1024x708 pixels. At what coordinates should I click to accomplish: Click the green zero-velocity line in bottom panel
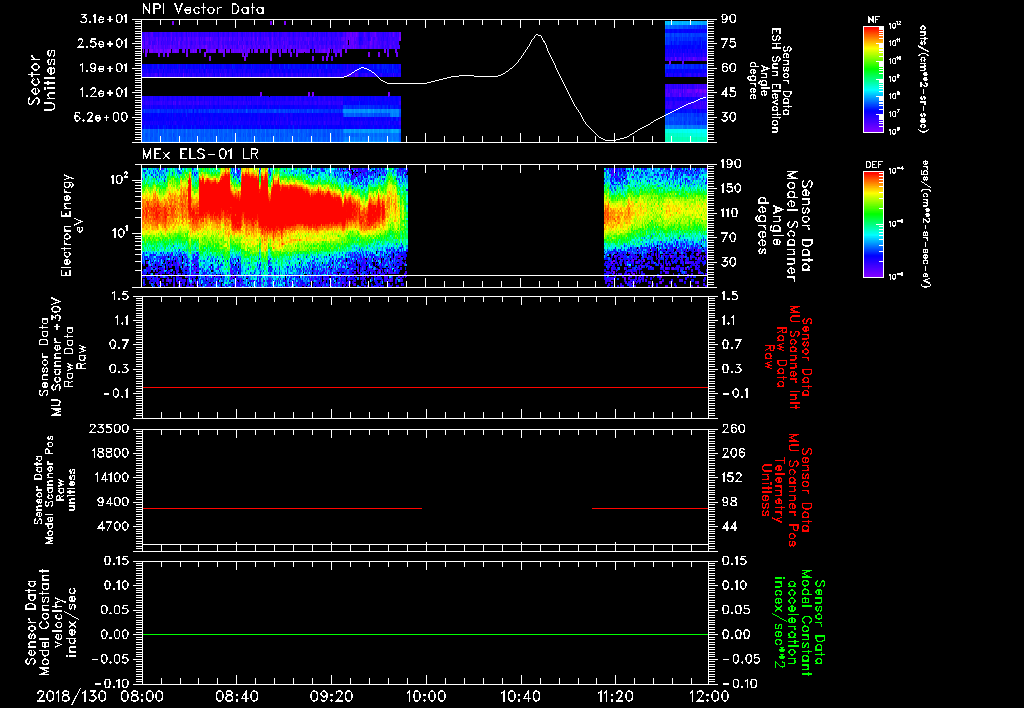(425, 634)
